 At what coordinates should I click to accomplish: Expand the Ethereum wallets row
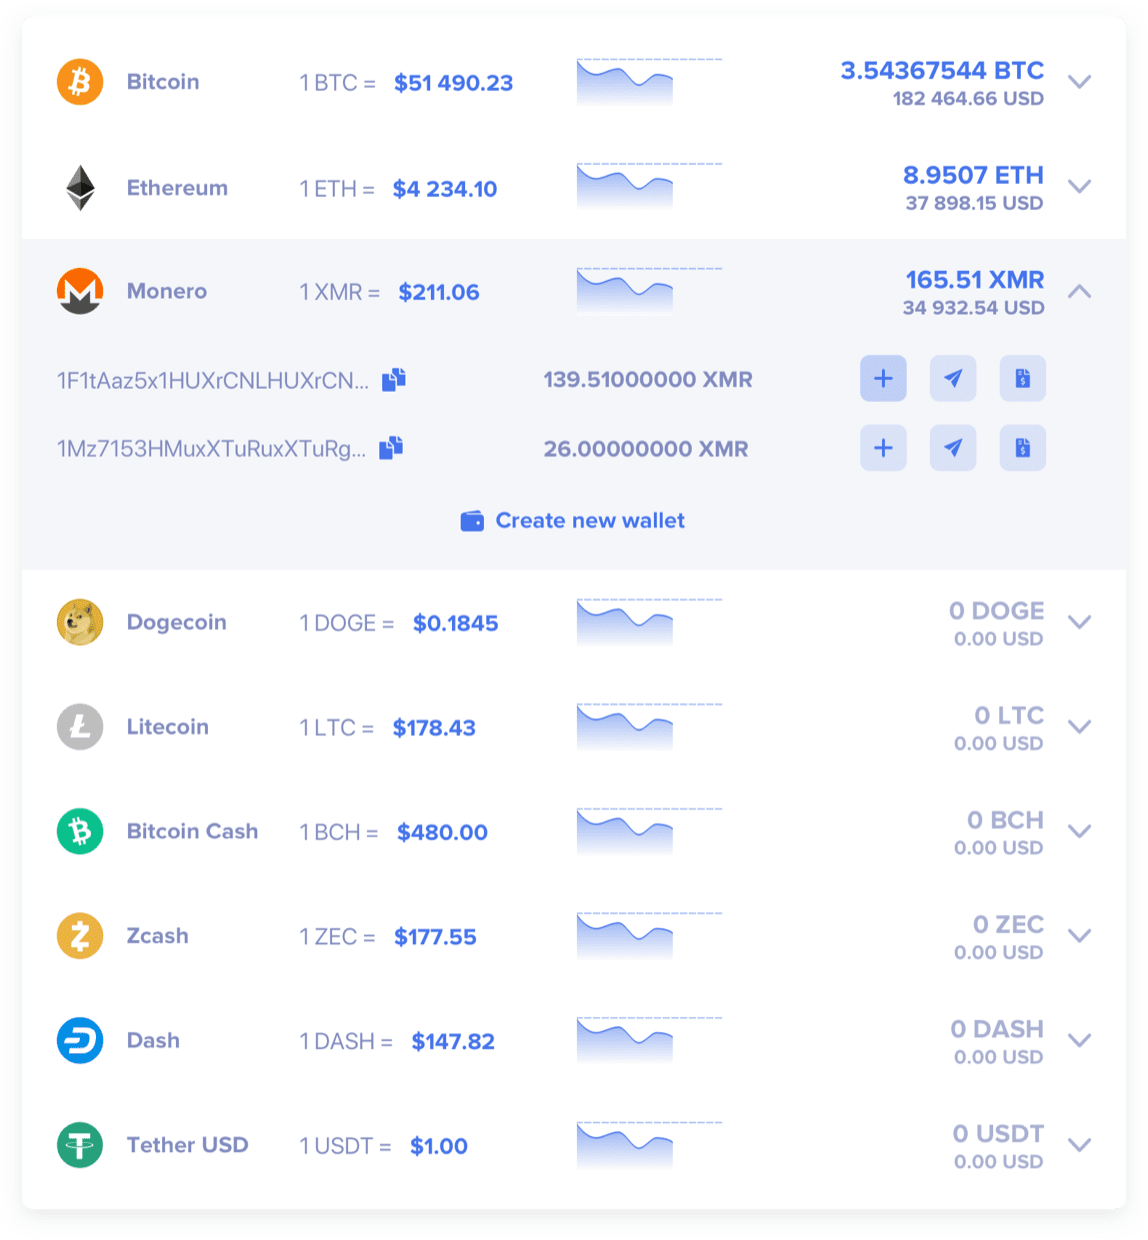(1079, 186)
